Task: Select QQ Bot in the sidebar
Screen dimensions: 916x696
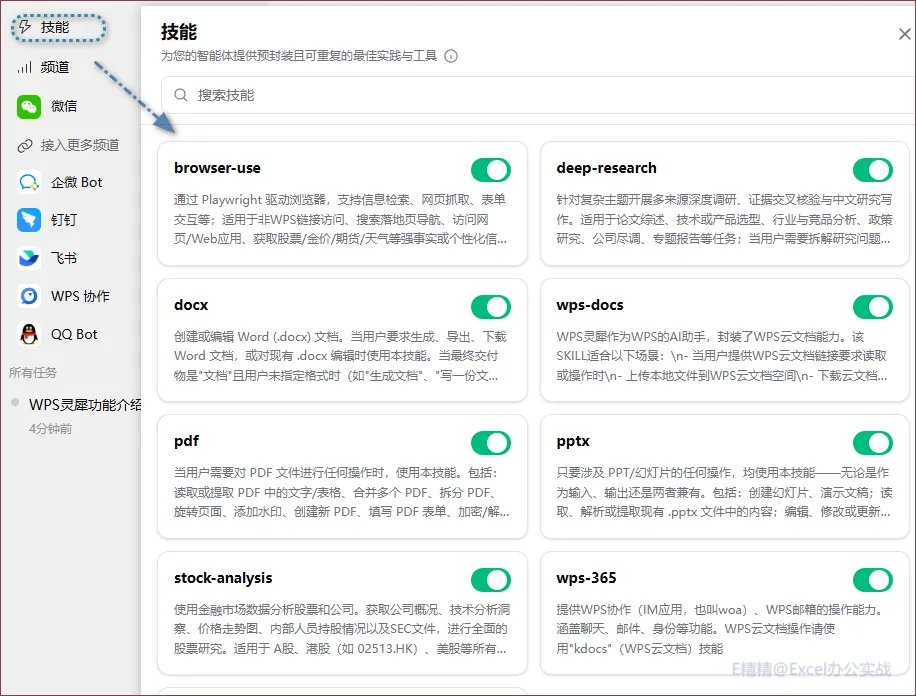Action: pos(74,334)
